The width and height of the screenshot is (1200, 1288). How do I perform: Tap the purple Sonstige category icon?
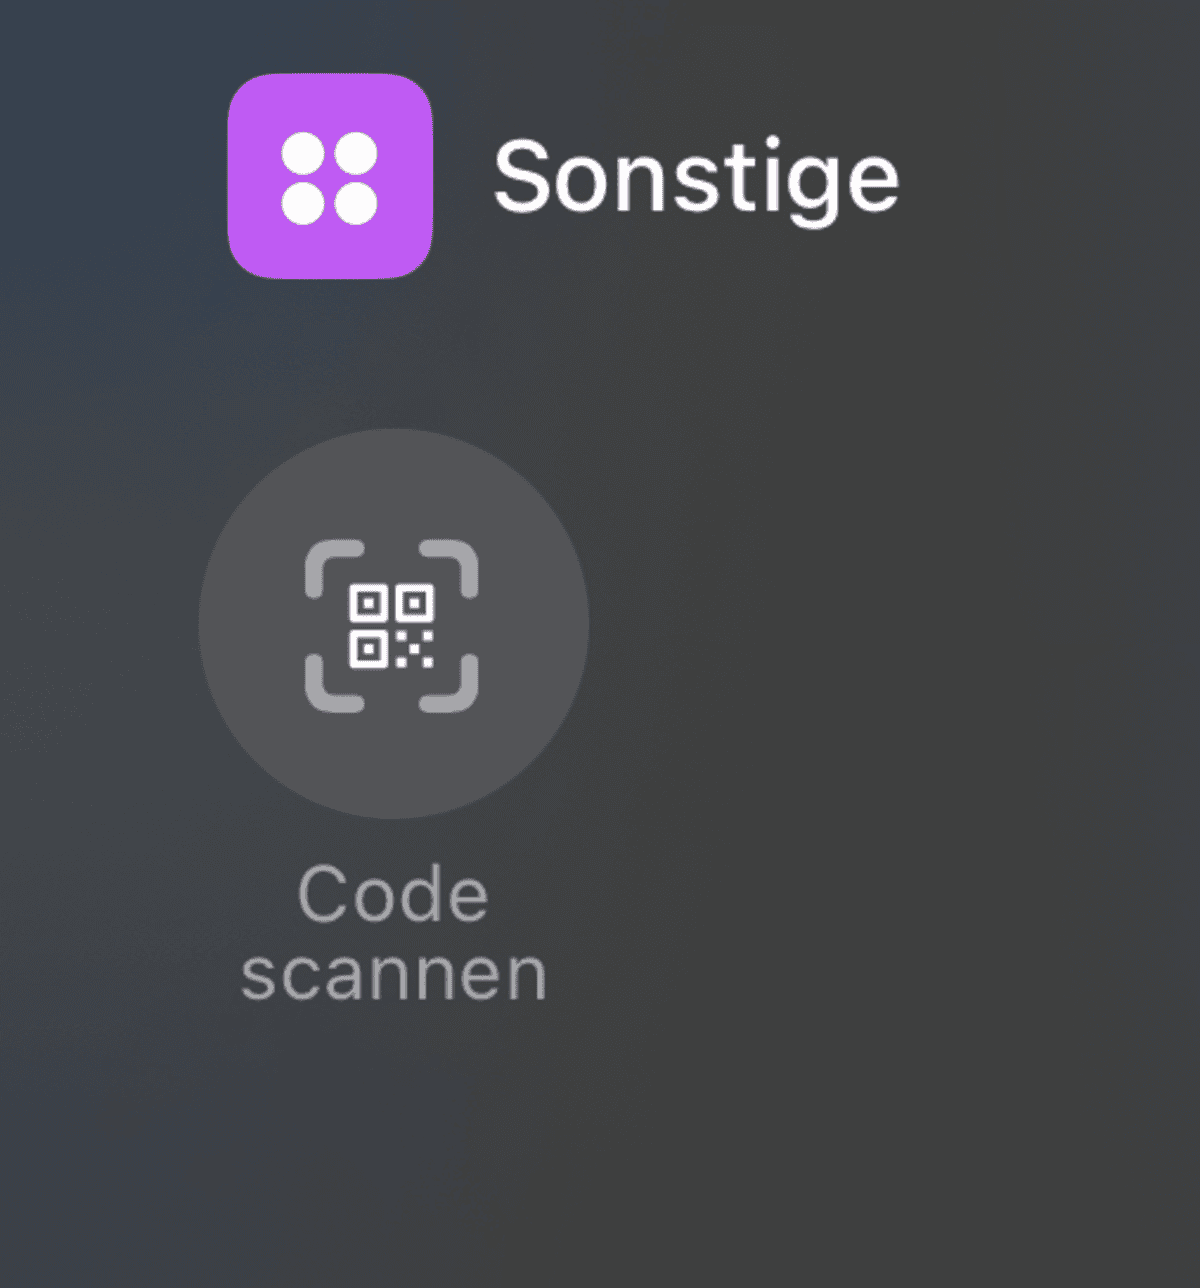pyautogui.click(x=330, y=176)
